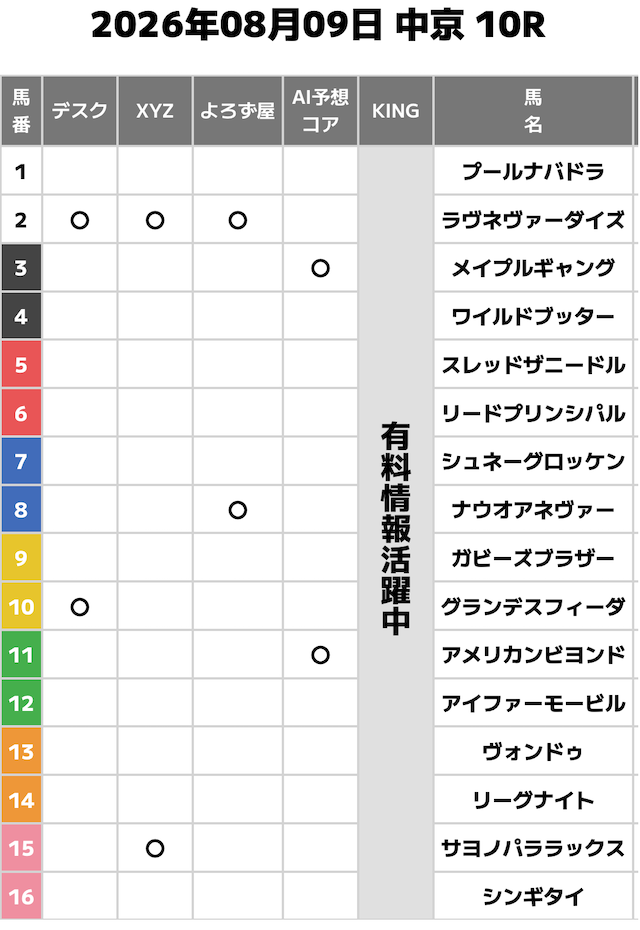Image resolution: width=640 pixels, height=930 pixels.
Task: Click the AI予想コア circle for horse 3
Action: [x=320, y=269]
